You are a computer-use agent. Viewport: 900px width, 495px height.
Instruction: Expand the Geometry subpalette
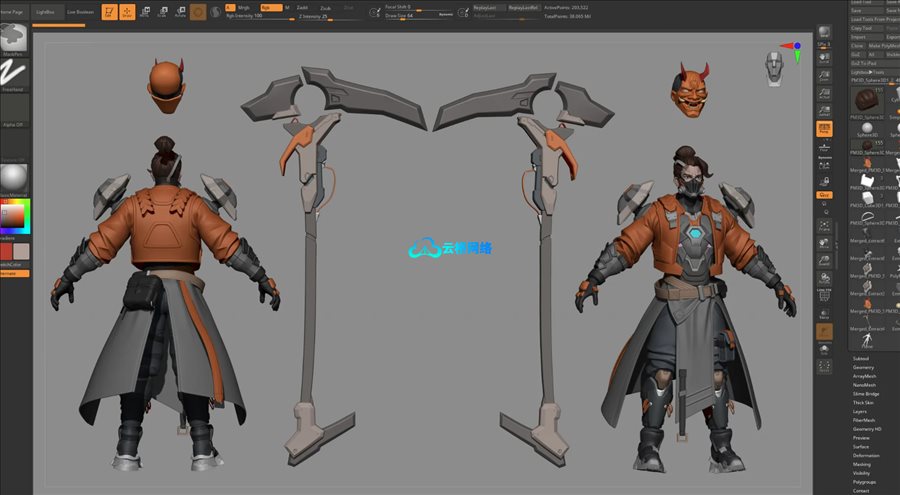(863, 367)
